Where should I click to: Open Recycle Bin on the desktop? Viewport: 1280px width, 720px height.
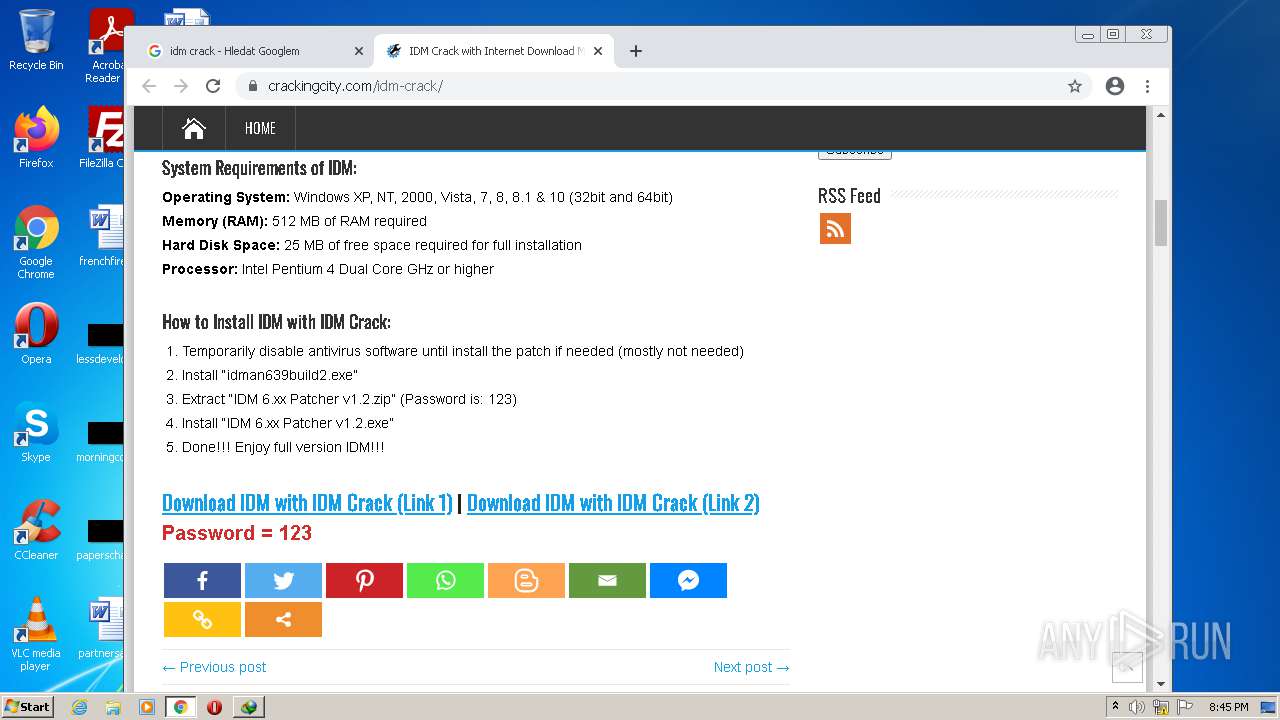coord(36,40)
